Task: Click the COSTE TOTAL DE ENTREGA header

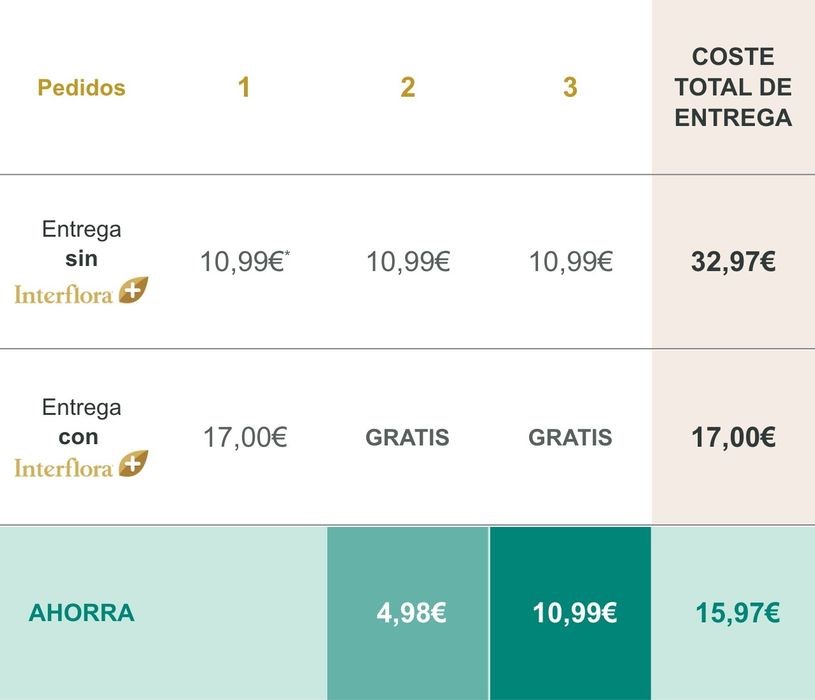Action: (733, 87)
